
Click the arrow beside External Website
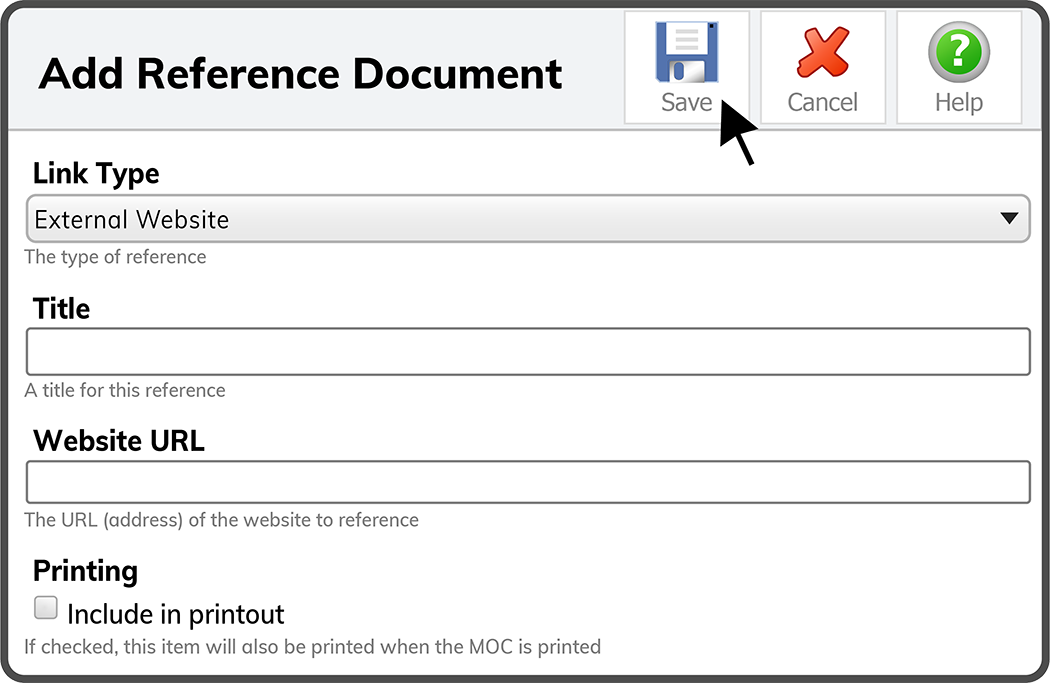[1008, 218]
